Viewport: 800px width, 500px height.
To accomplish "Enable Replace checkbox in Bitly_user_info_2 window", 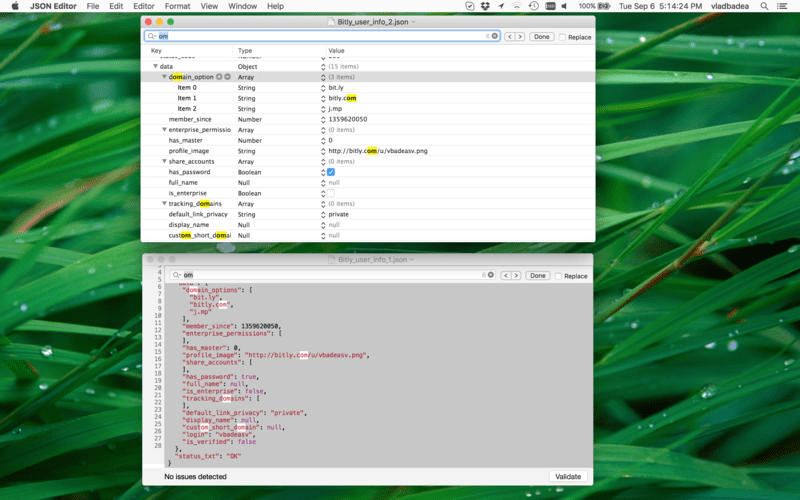I will 562,37.
